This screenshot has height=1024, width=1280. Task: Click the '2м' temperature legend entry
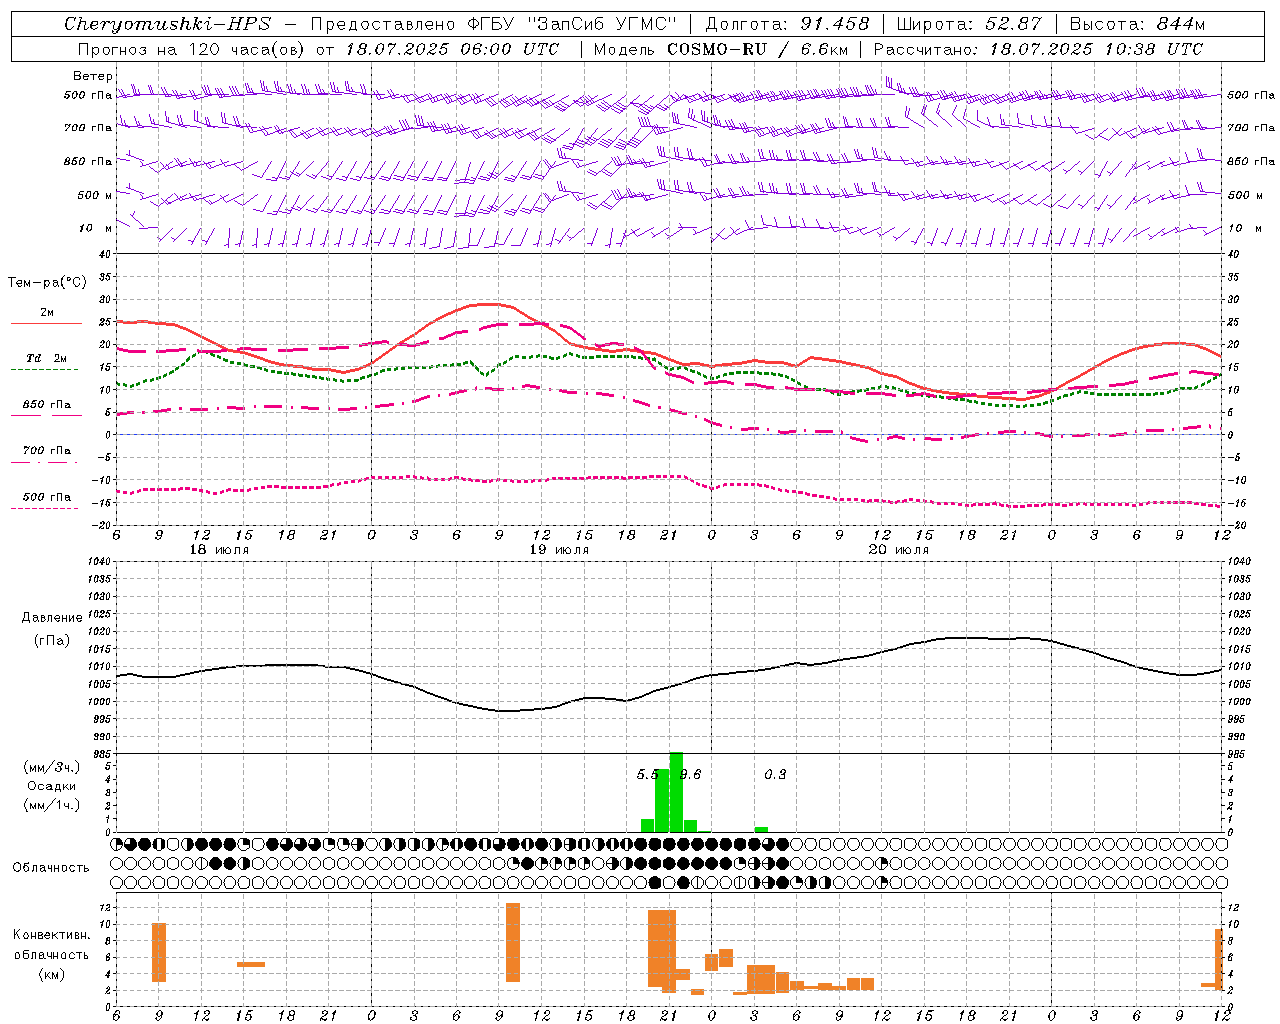tap(47, 313)
